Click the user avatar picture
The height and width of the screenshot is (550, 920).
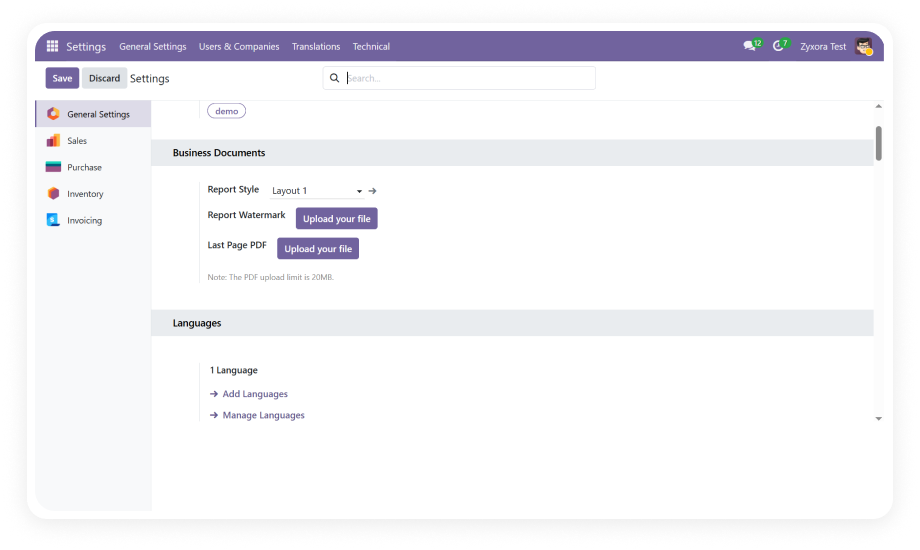864,46
